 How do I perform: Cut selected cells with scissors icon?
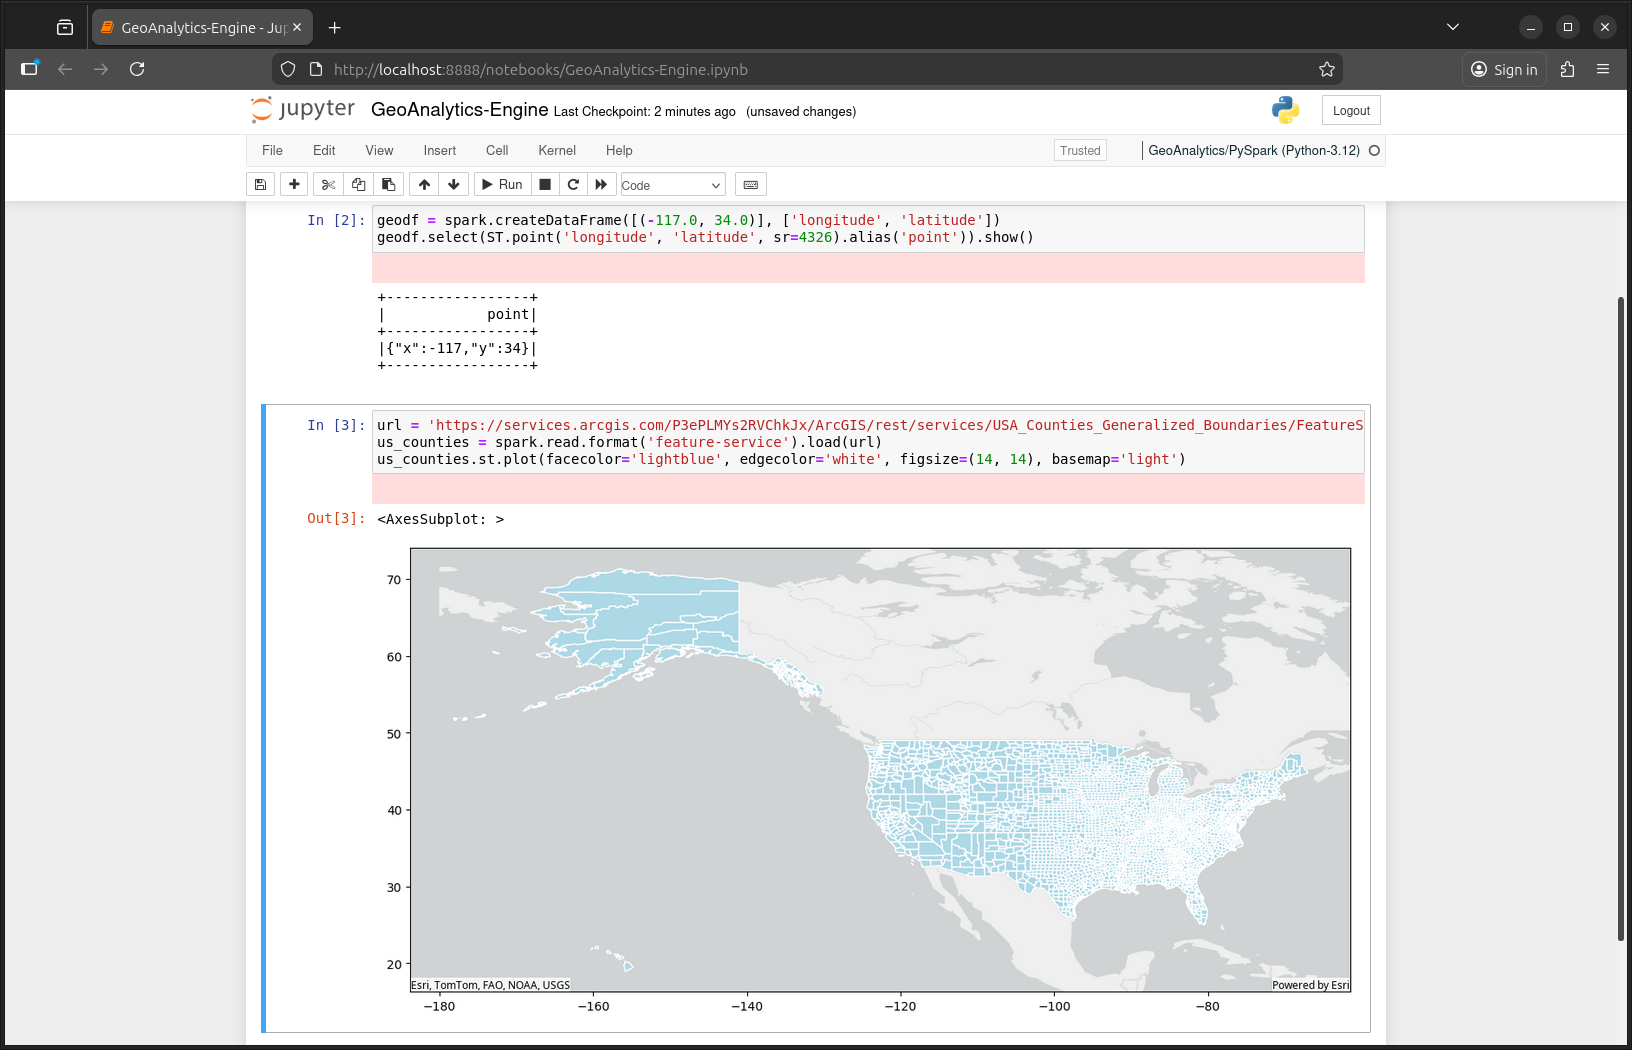[328, 184]
